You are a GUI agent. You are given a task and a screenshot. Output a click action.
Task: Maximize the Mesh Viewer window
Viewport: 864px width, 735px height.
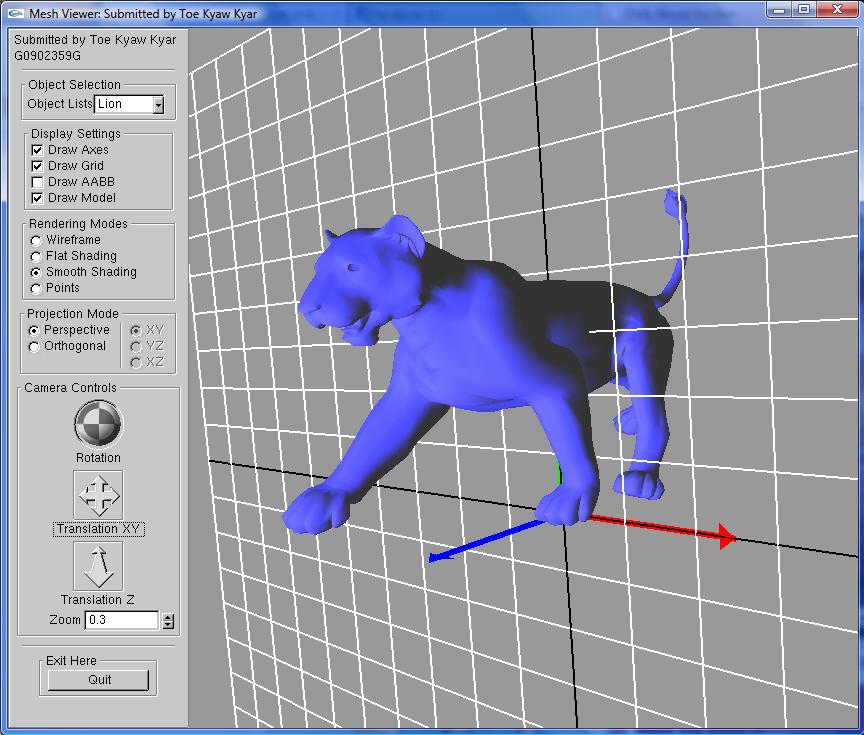(x=804, y=10)
